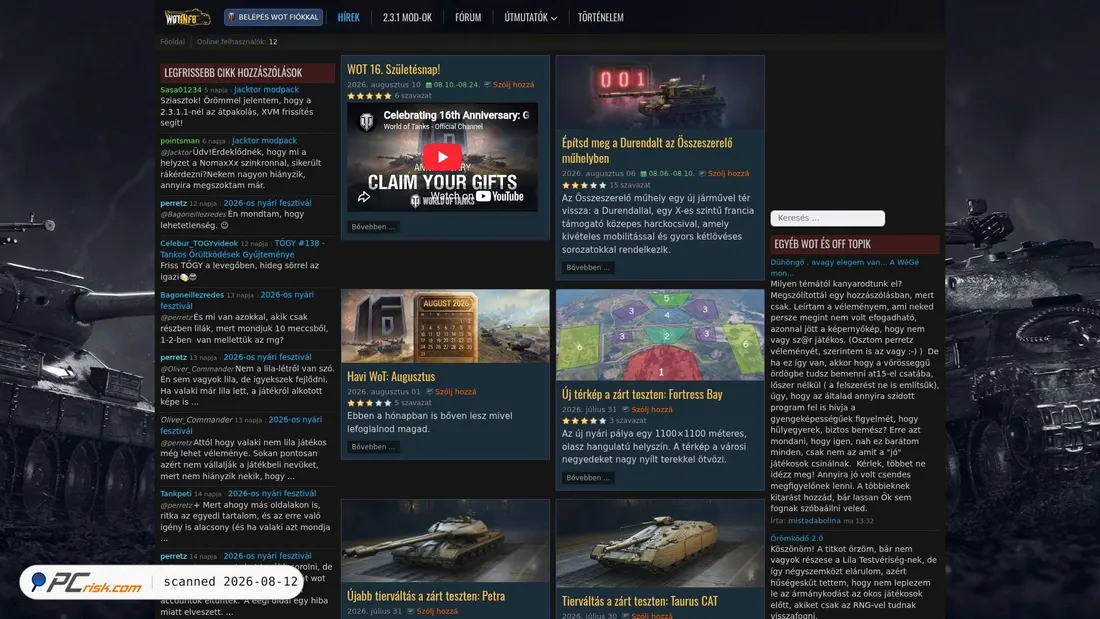Open Tierváltás a zárt teszten: Taurus CAT
The width and height of the screenshot is (1100, 619).
pyautogui.click(x=640, y=601)
